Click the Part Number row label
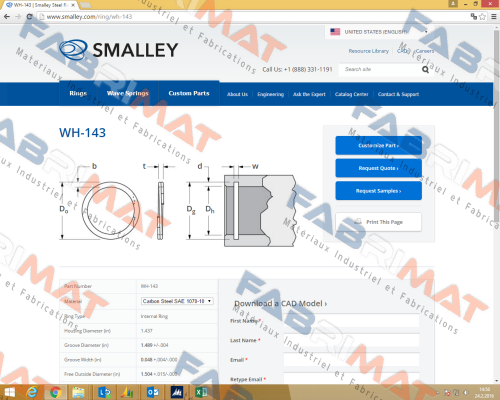500x400 pixels. click(x=78, y=286)
